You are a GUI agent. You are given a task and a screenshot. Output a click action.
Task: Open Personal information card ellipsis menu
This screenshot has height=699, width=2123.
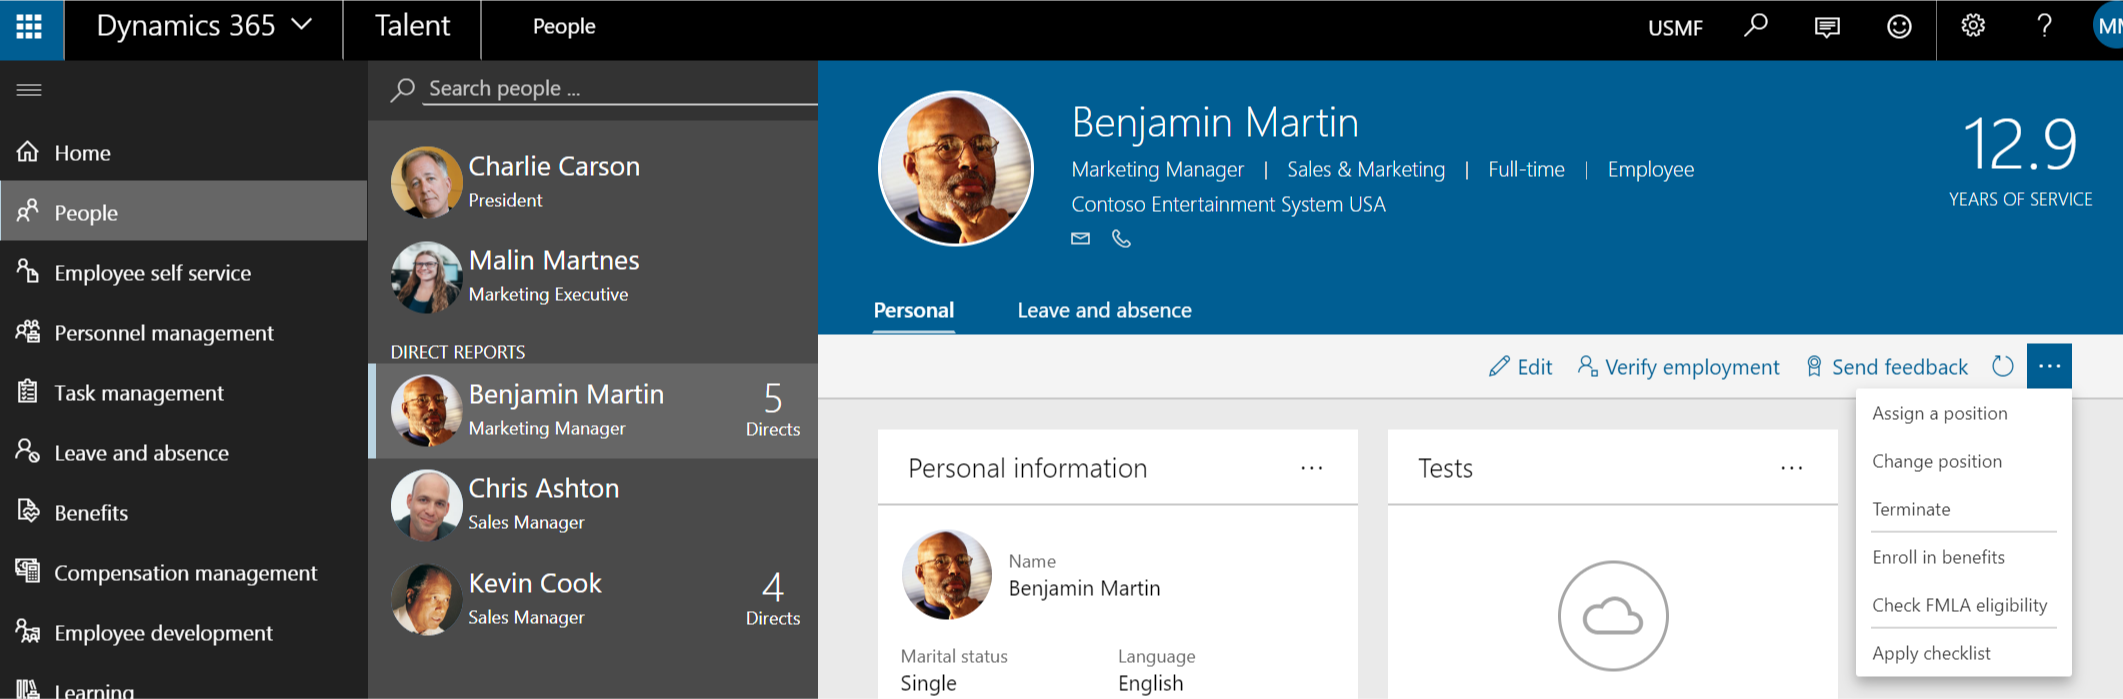point(1311,468)
